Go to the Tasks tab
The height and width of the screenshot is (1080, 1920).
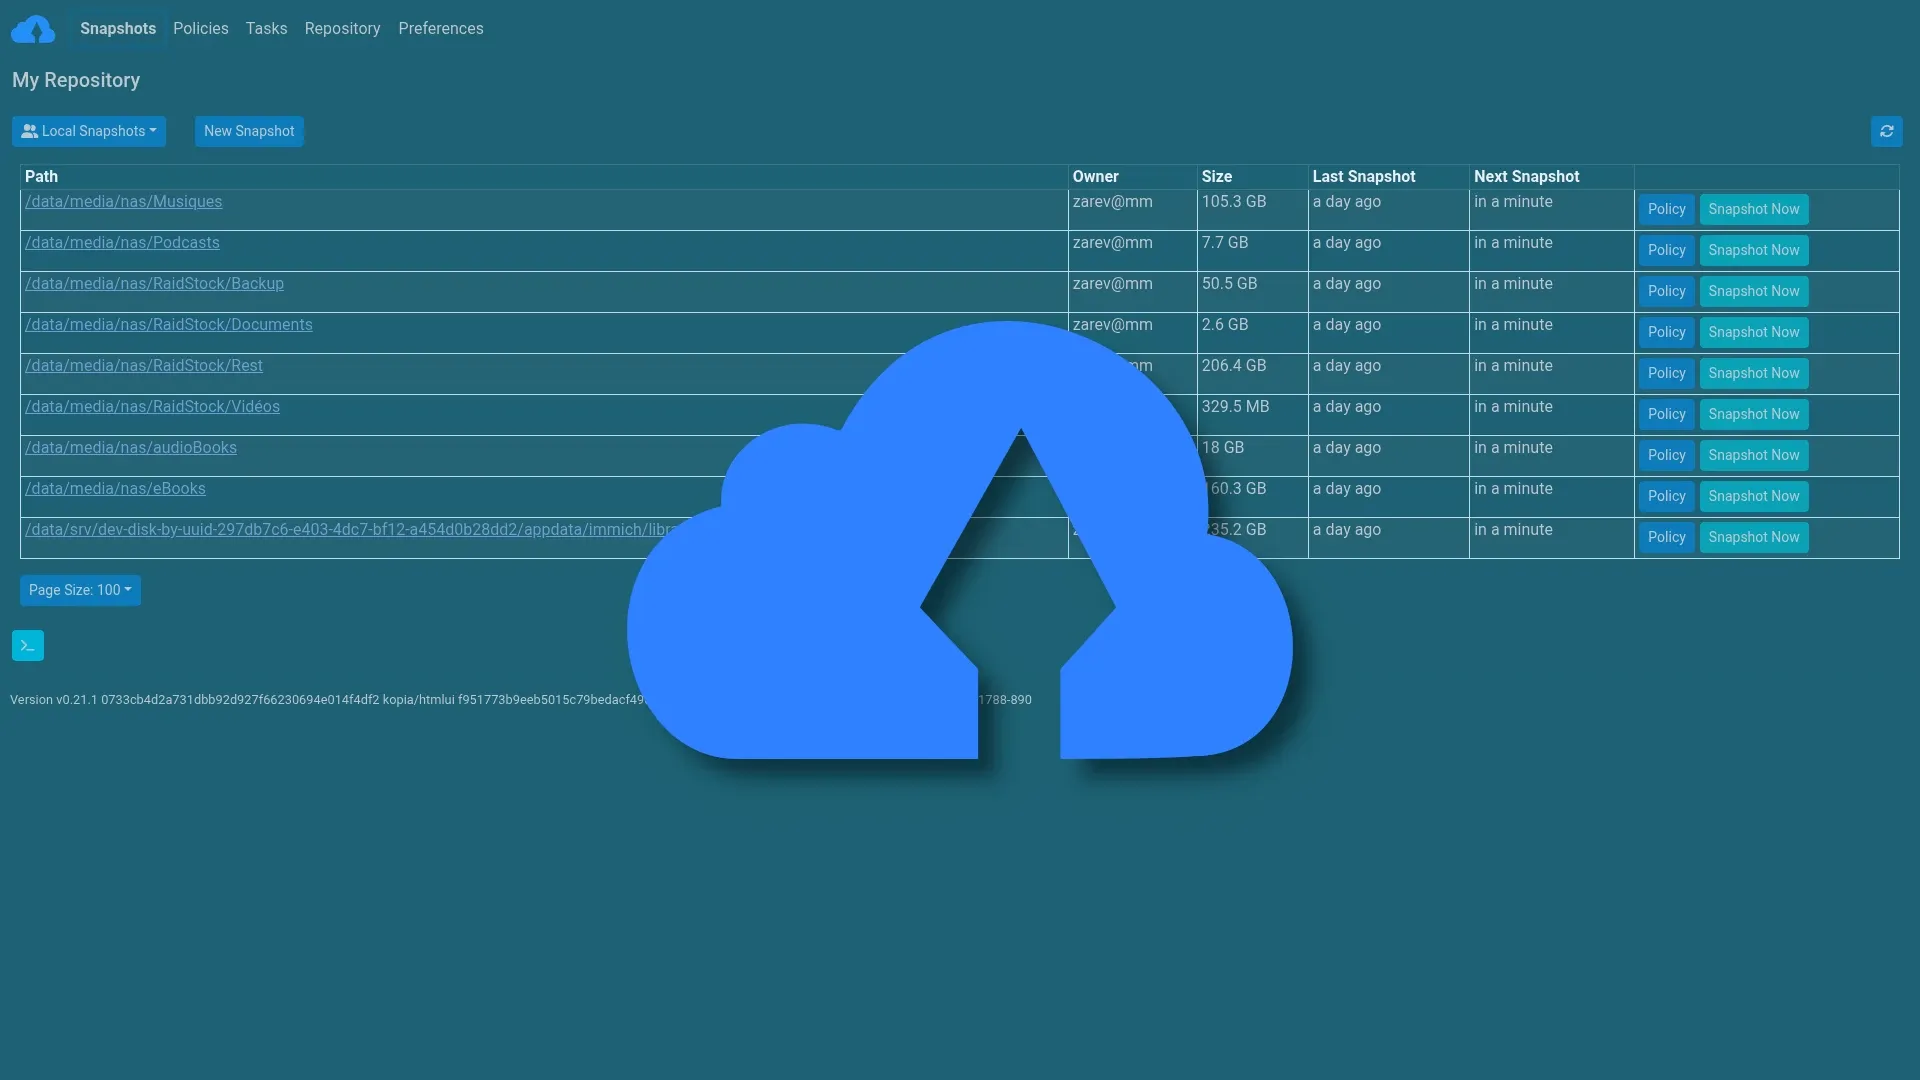tap(267, 29)
